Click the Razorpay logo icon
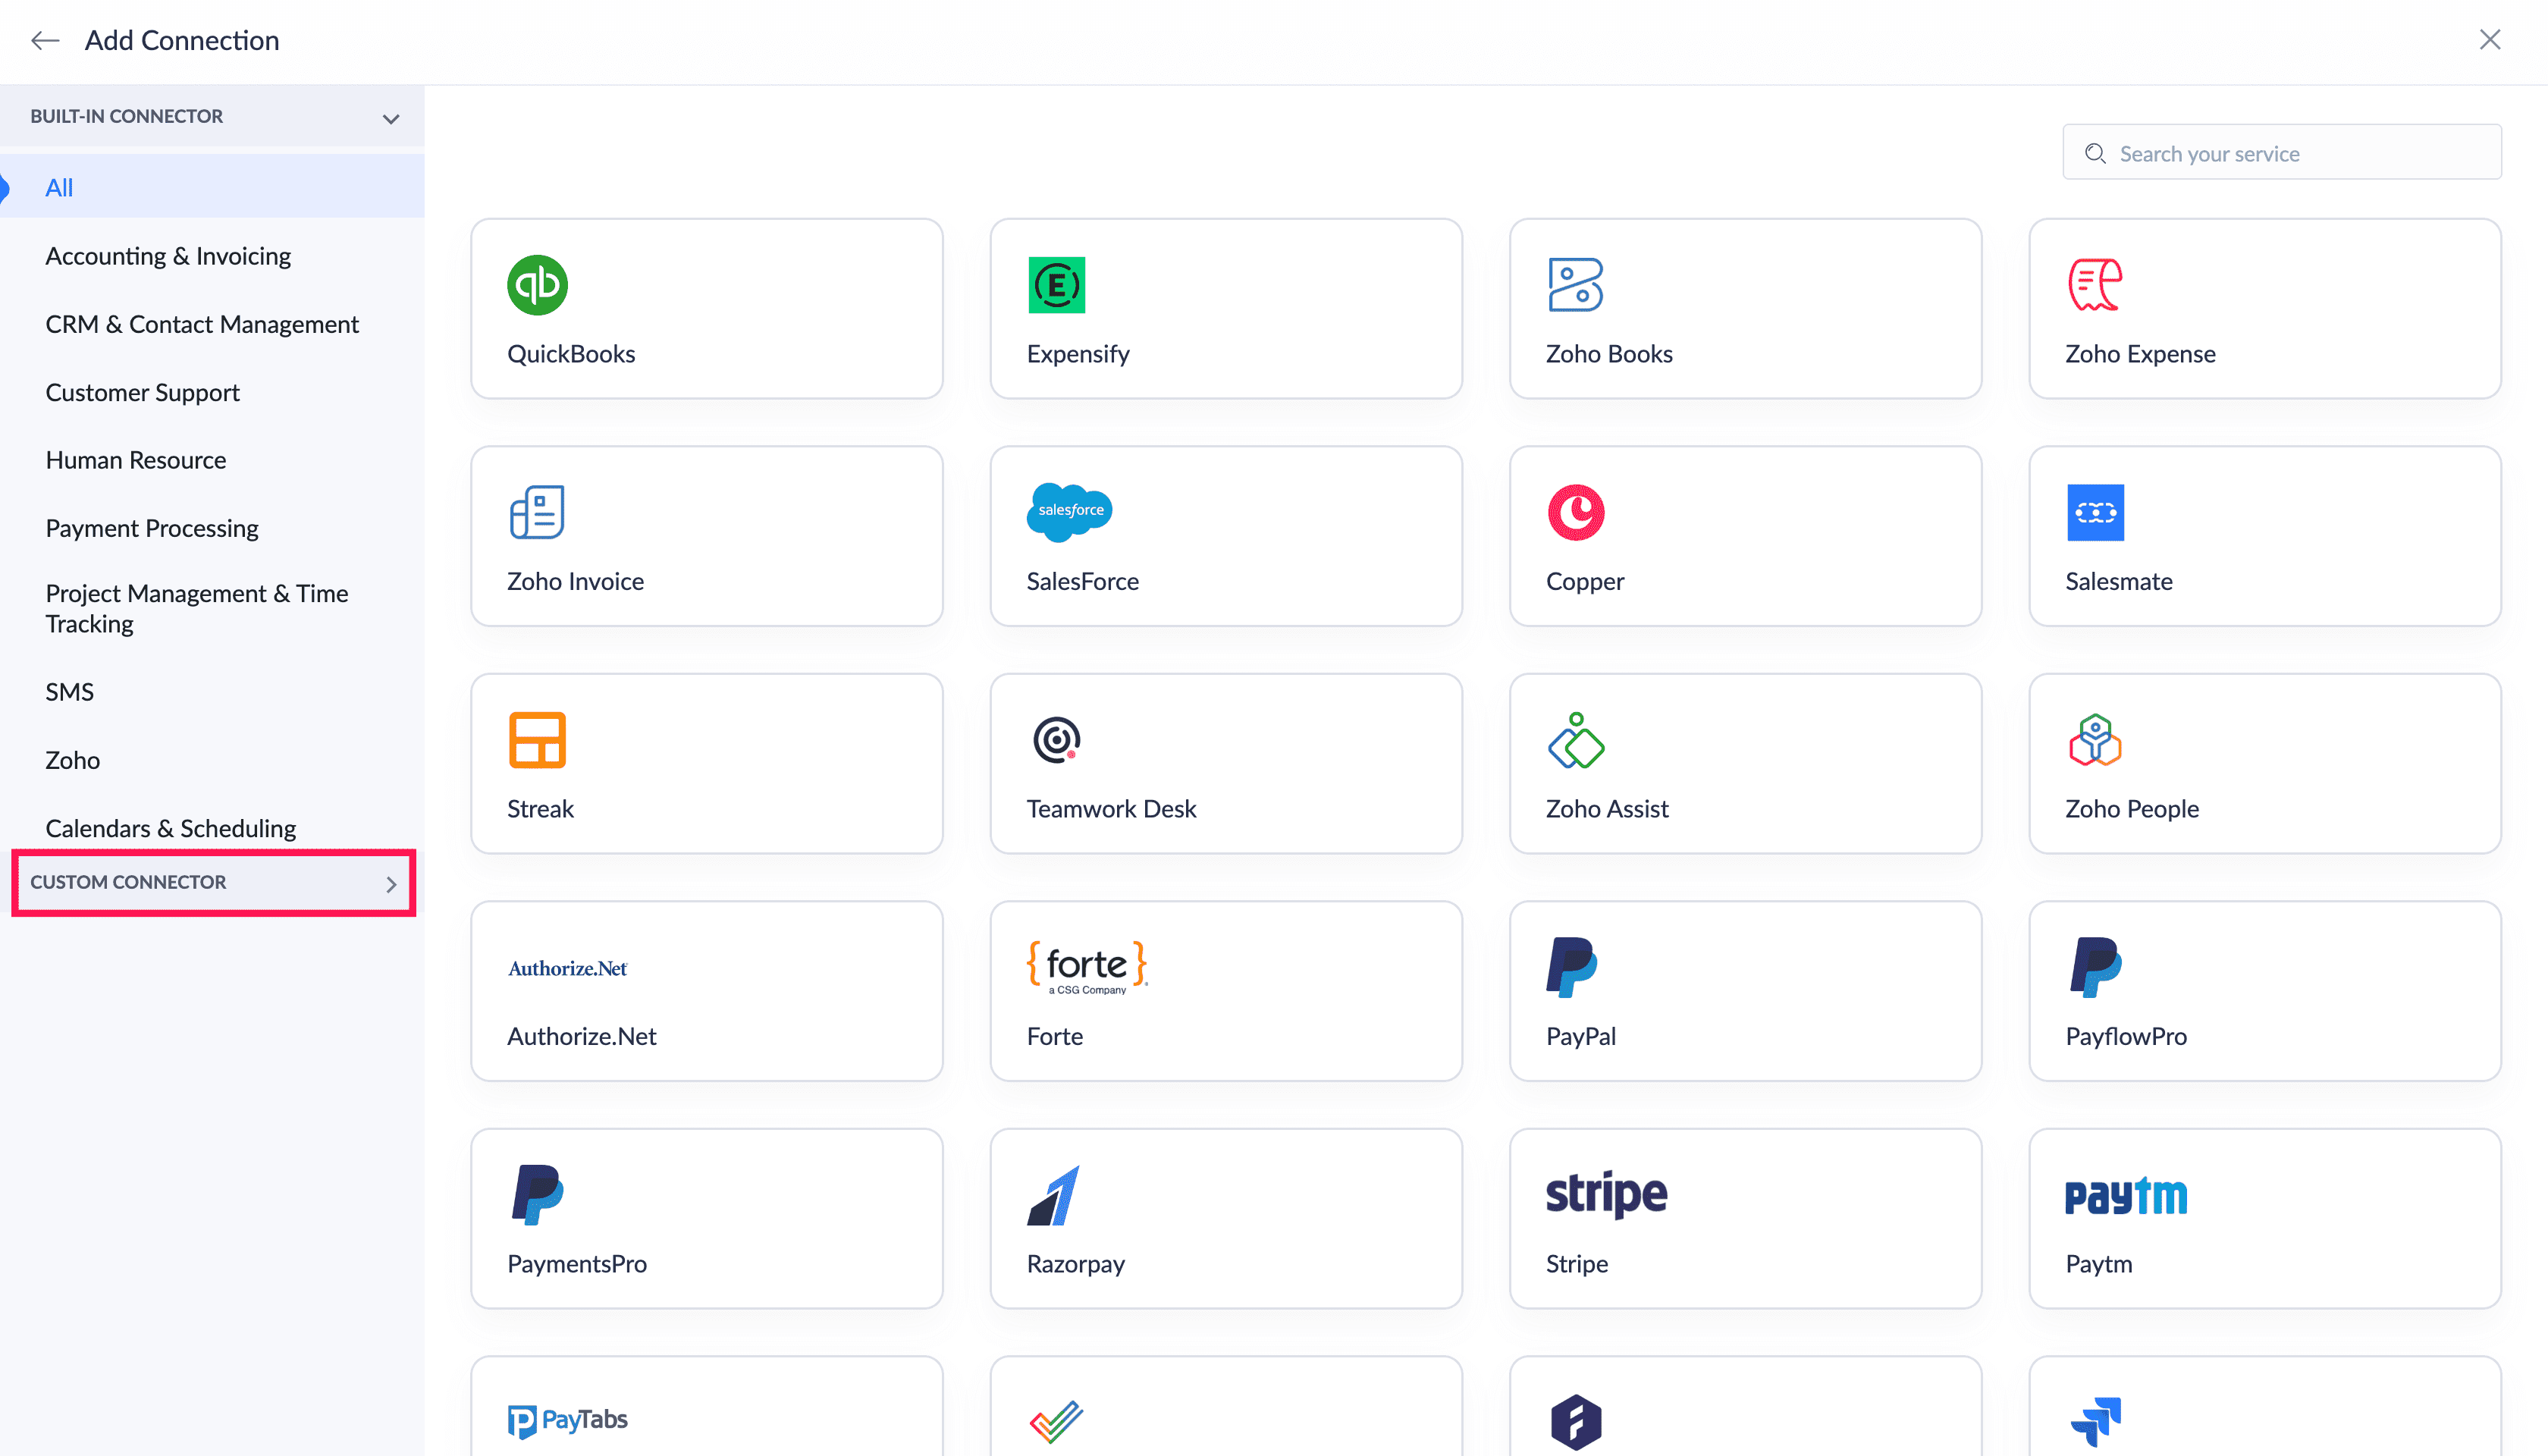The width and height of the screenshot is (2548, 1456). tap(1054, 1195)
